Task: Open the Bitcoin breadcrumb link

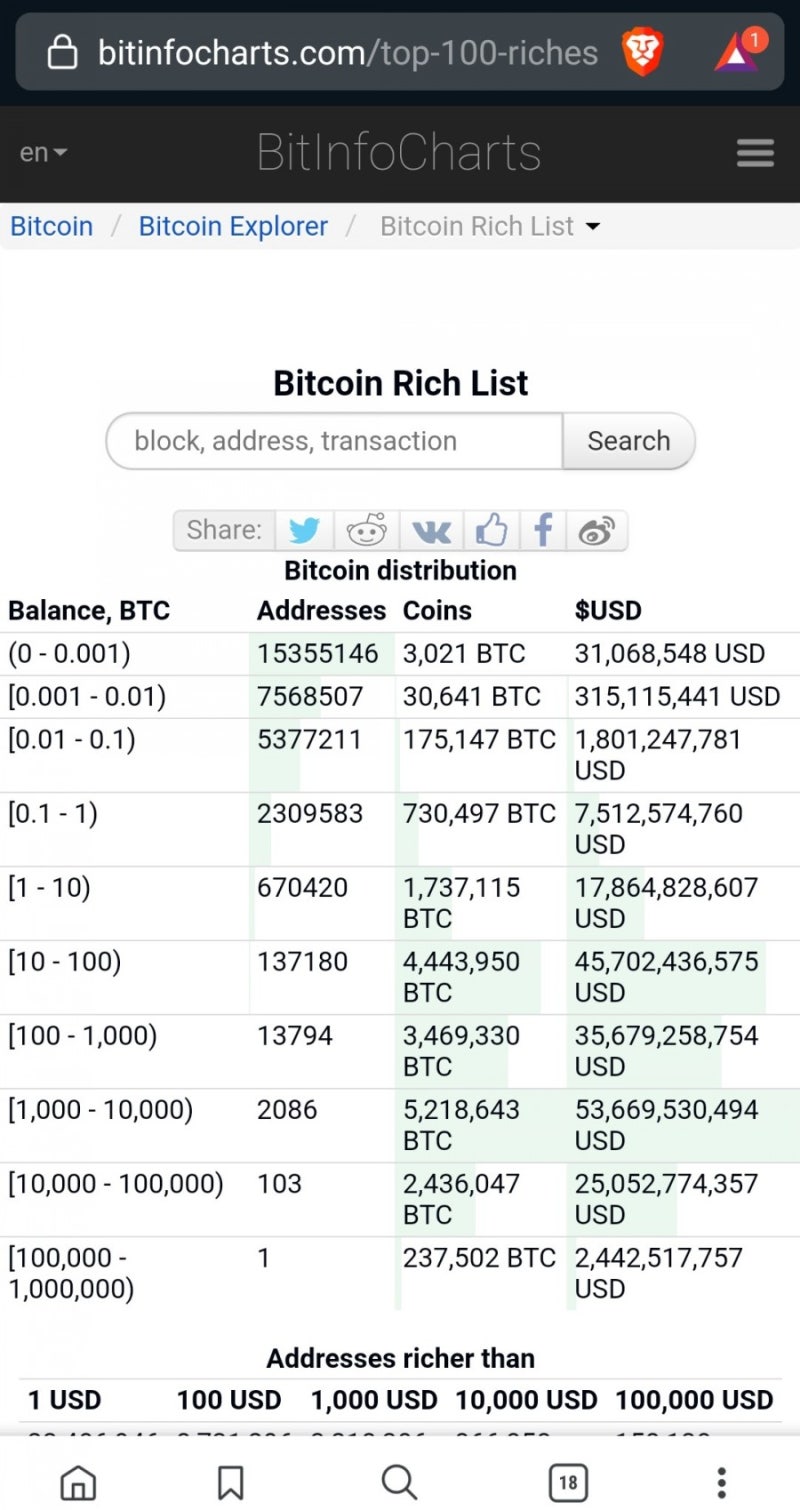Action: [x=51, y=226]
